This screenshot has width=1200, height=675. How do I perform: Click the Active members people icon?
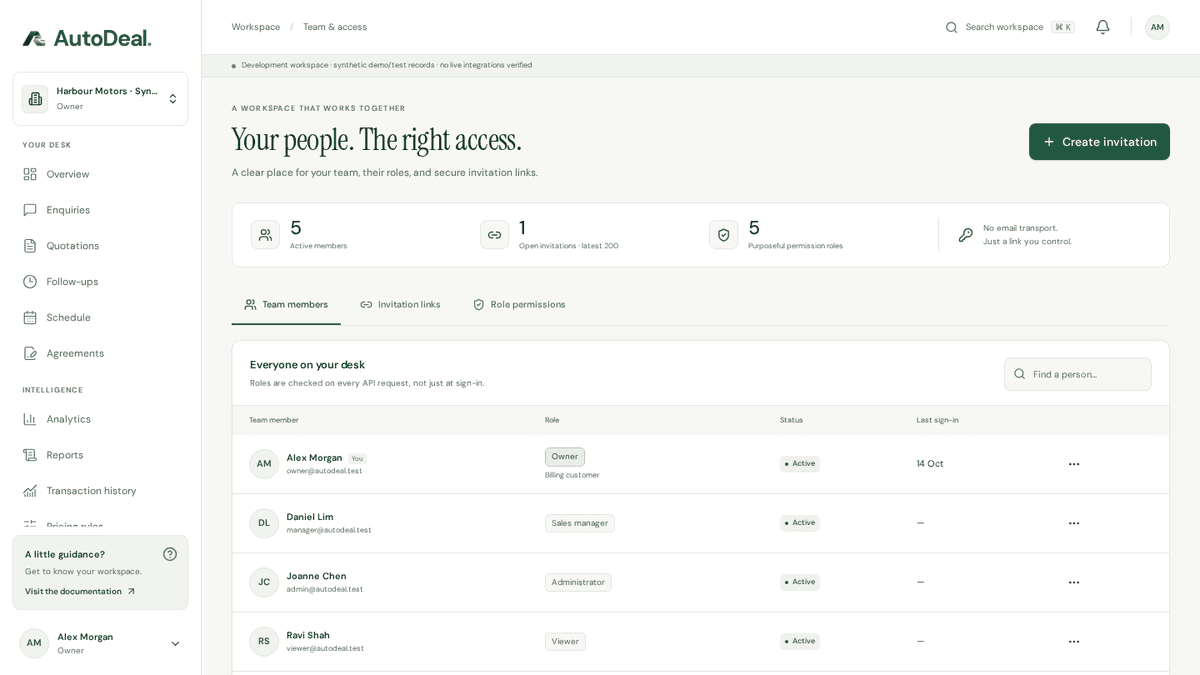265,235
